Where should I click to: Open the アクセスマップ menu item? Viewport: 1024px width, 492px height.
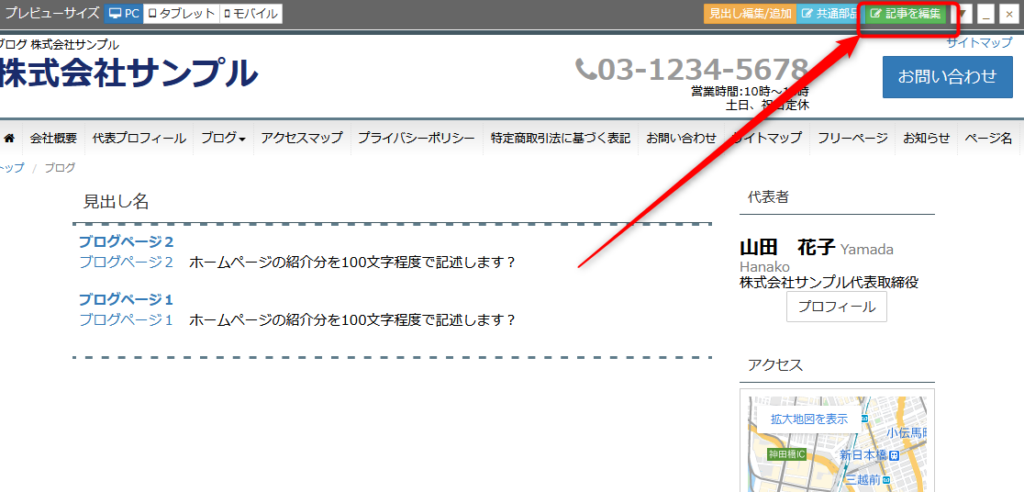tap(301, 138)
